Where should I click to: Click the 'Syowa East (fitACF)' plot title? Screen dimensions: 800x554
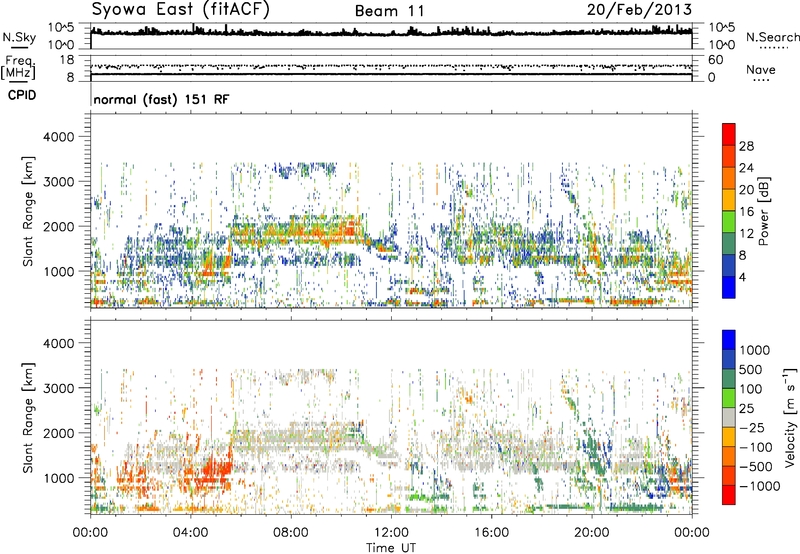[x=181, y=9]
